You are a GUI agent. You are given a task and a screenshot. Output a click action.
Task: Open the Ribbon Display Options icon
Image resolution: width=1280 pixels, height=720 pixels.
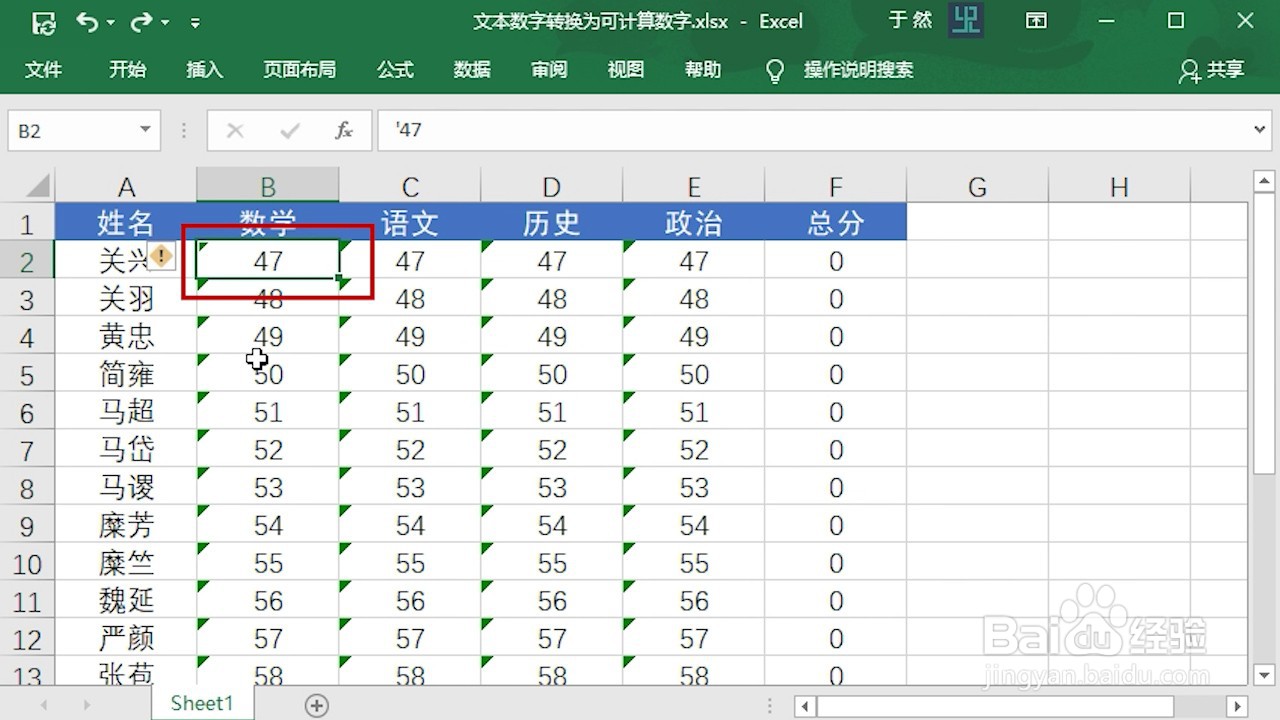click(x=1037, y=21)
